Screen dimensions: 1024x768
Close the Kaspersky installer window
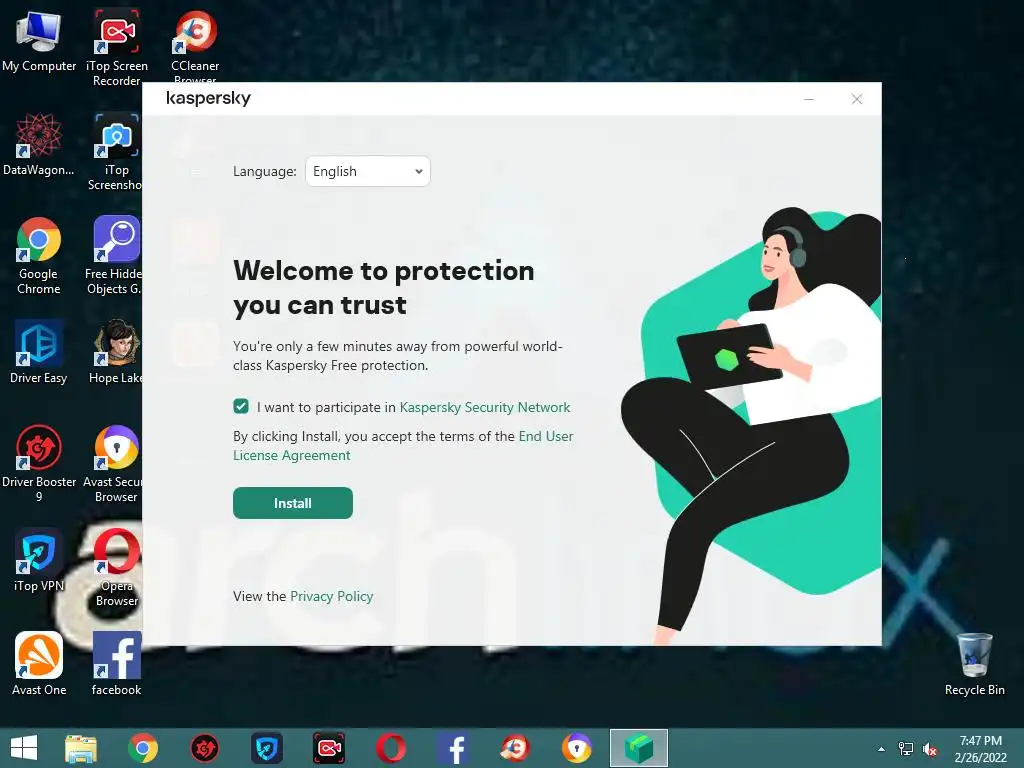[857, 99]
